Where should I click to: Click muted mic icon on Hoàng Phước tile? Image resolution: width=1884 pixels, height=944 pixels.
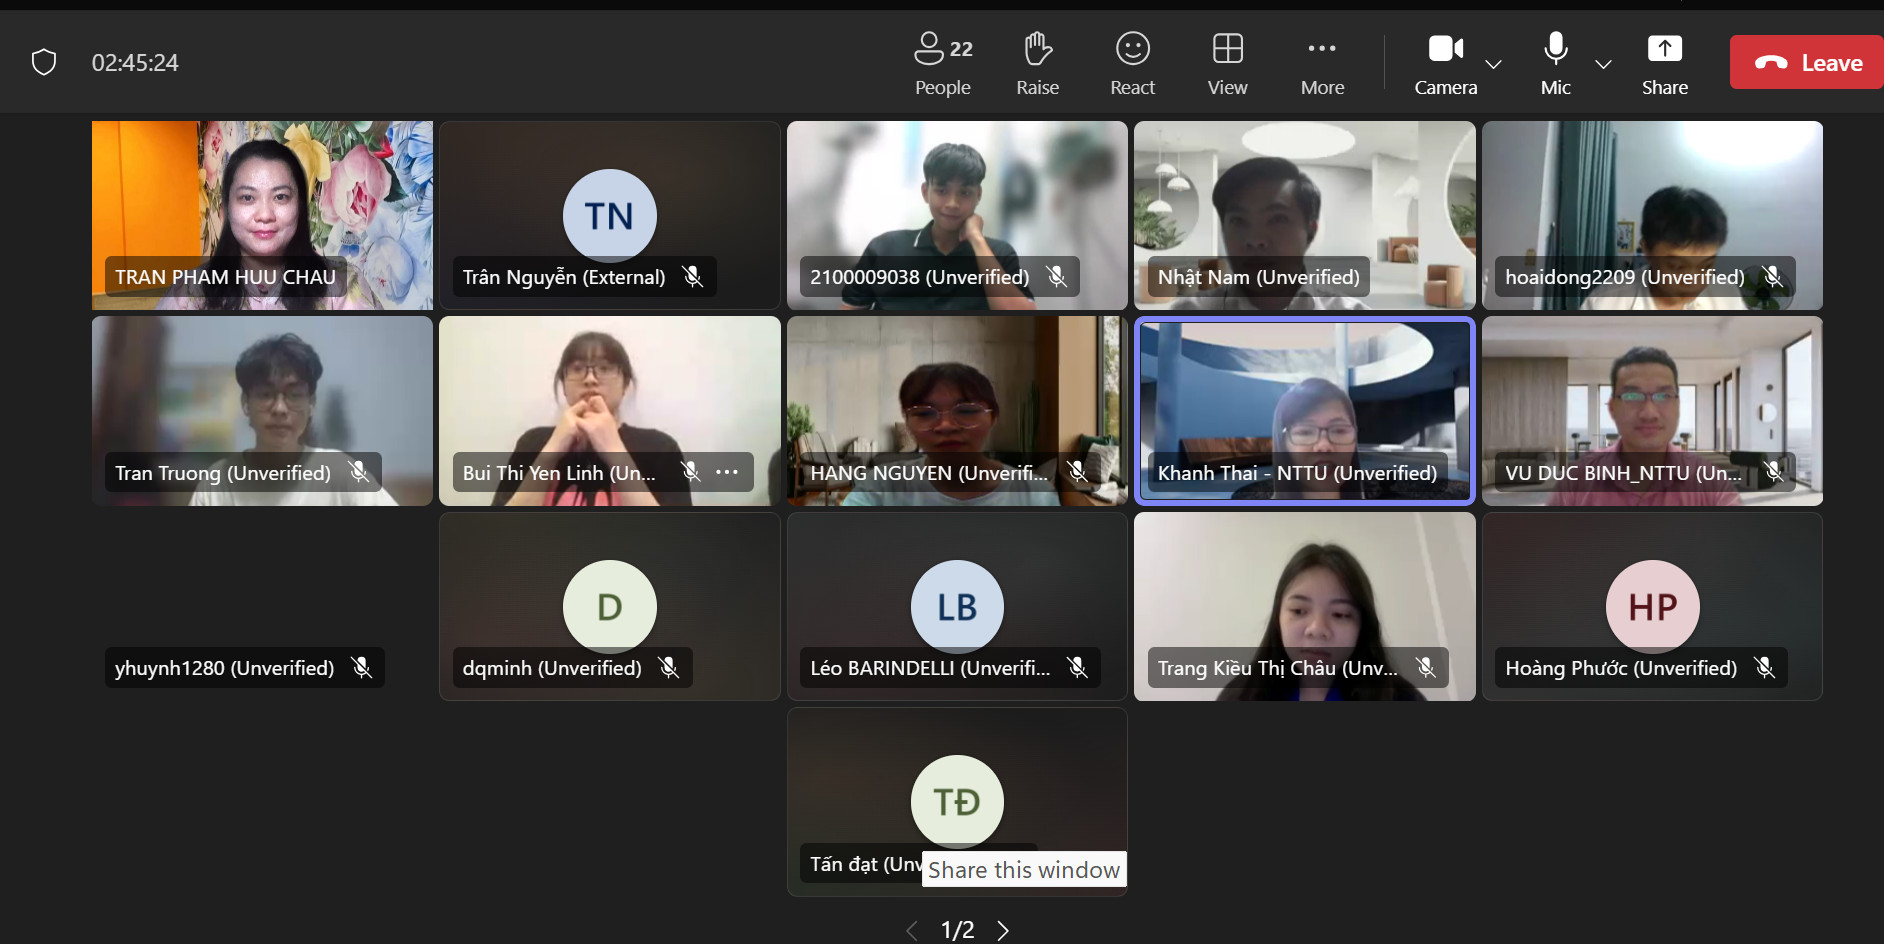point(1765,668)
